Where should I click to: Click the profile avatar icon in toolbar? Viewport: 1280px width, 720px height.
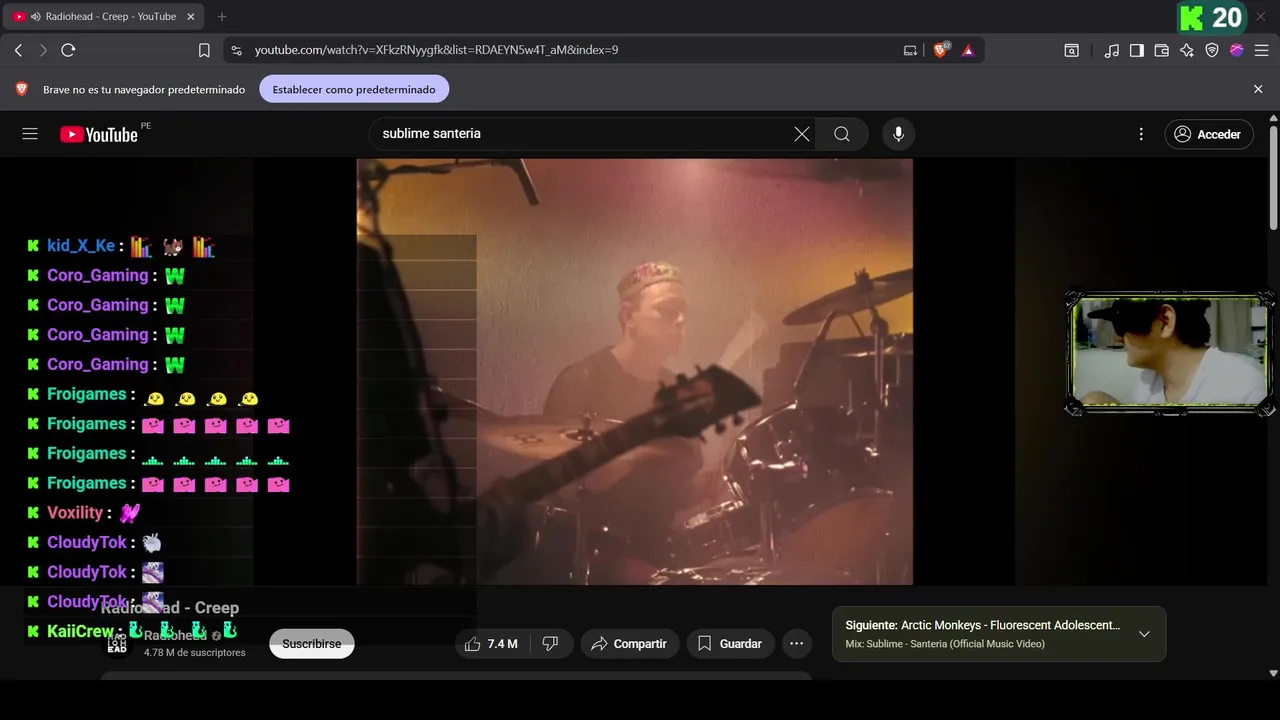1237,50
